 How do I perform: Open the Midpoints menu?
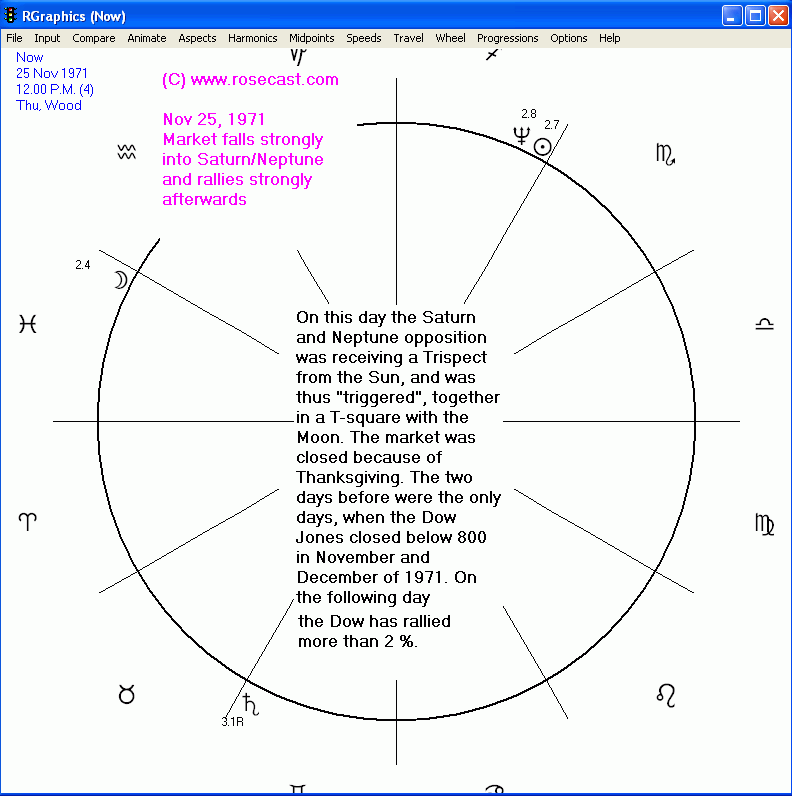312,38
